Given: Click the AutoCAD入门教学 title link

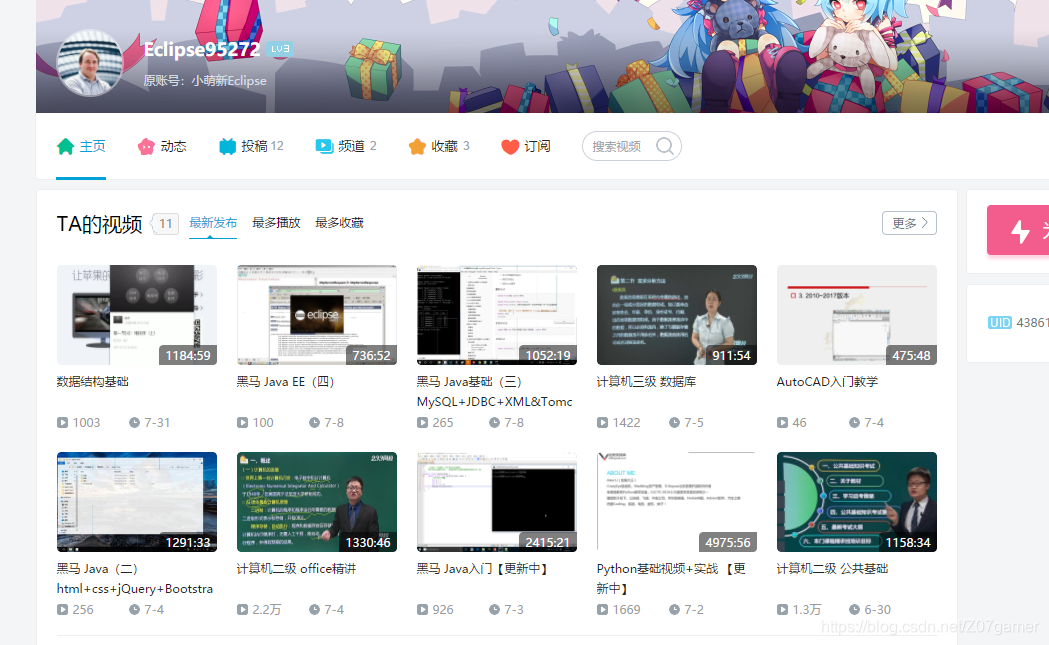Looking at the screenshot, I should [827, 381].
